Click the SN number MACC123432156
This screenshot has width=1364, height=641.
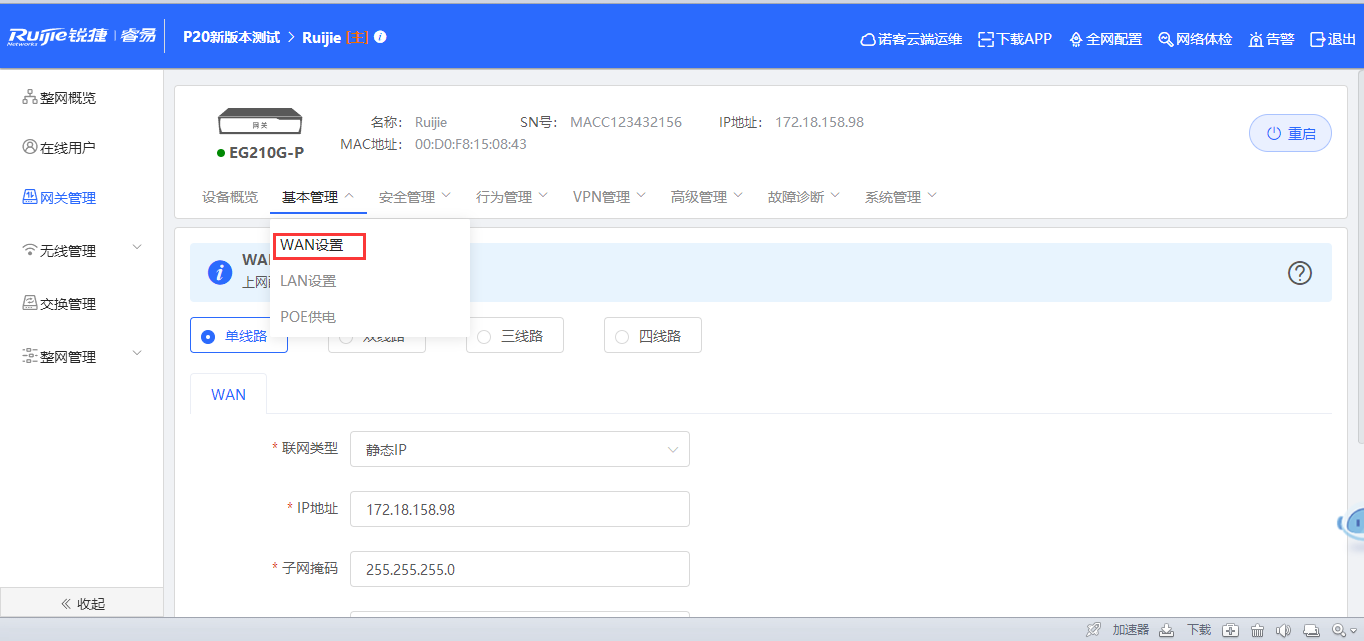[626, 122]
